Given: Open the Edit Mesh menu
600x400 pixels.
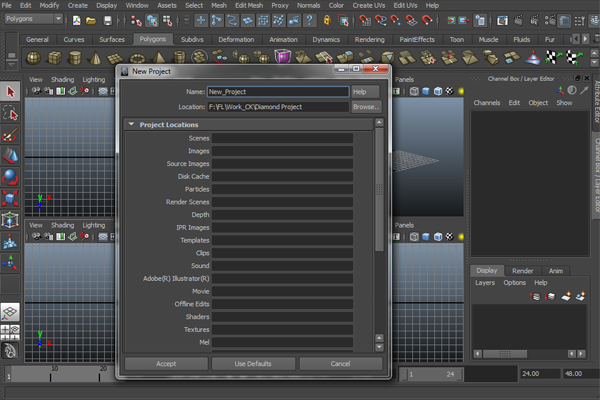Looking at the screenshot, I should point(249,5).
